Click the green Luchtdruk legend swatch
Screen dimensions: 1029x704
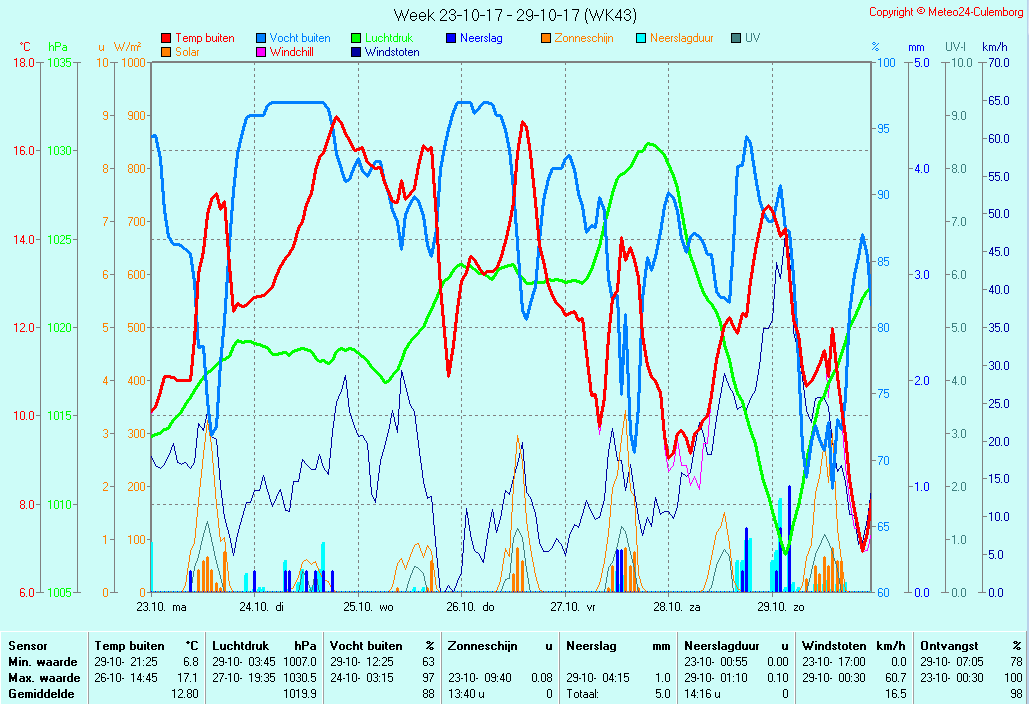coord(356,39)
